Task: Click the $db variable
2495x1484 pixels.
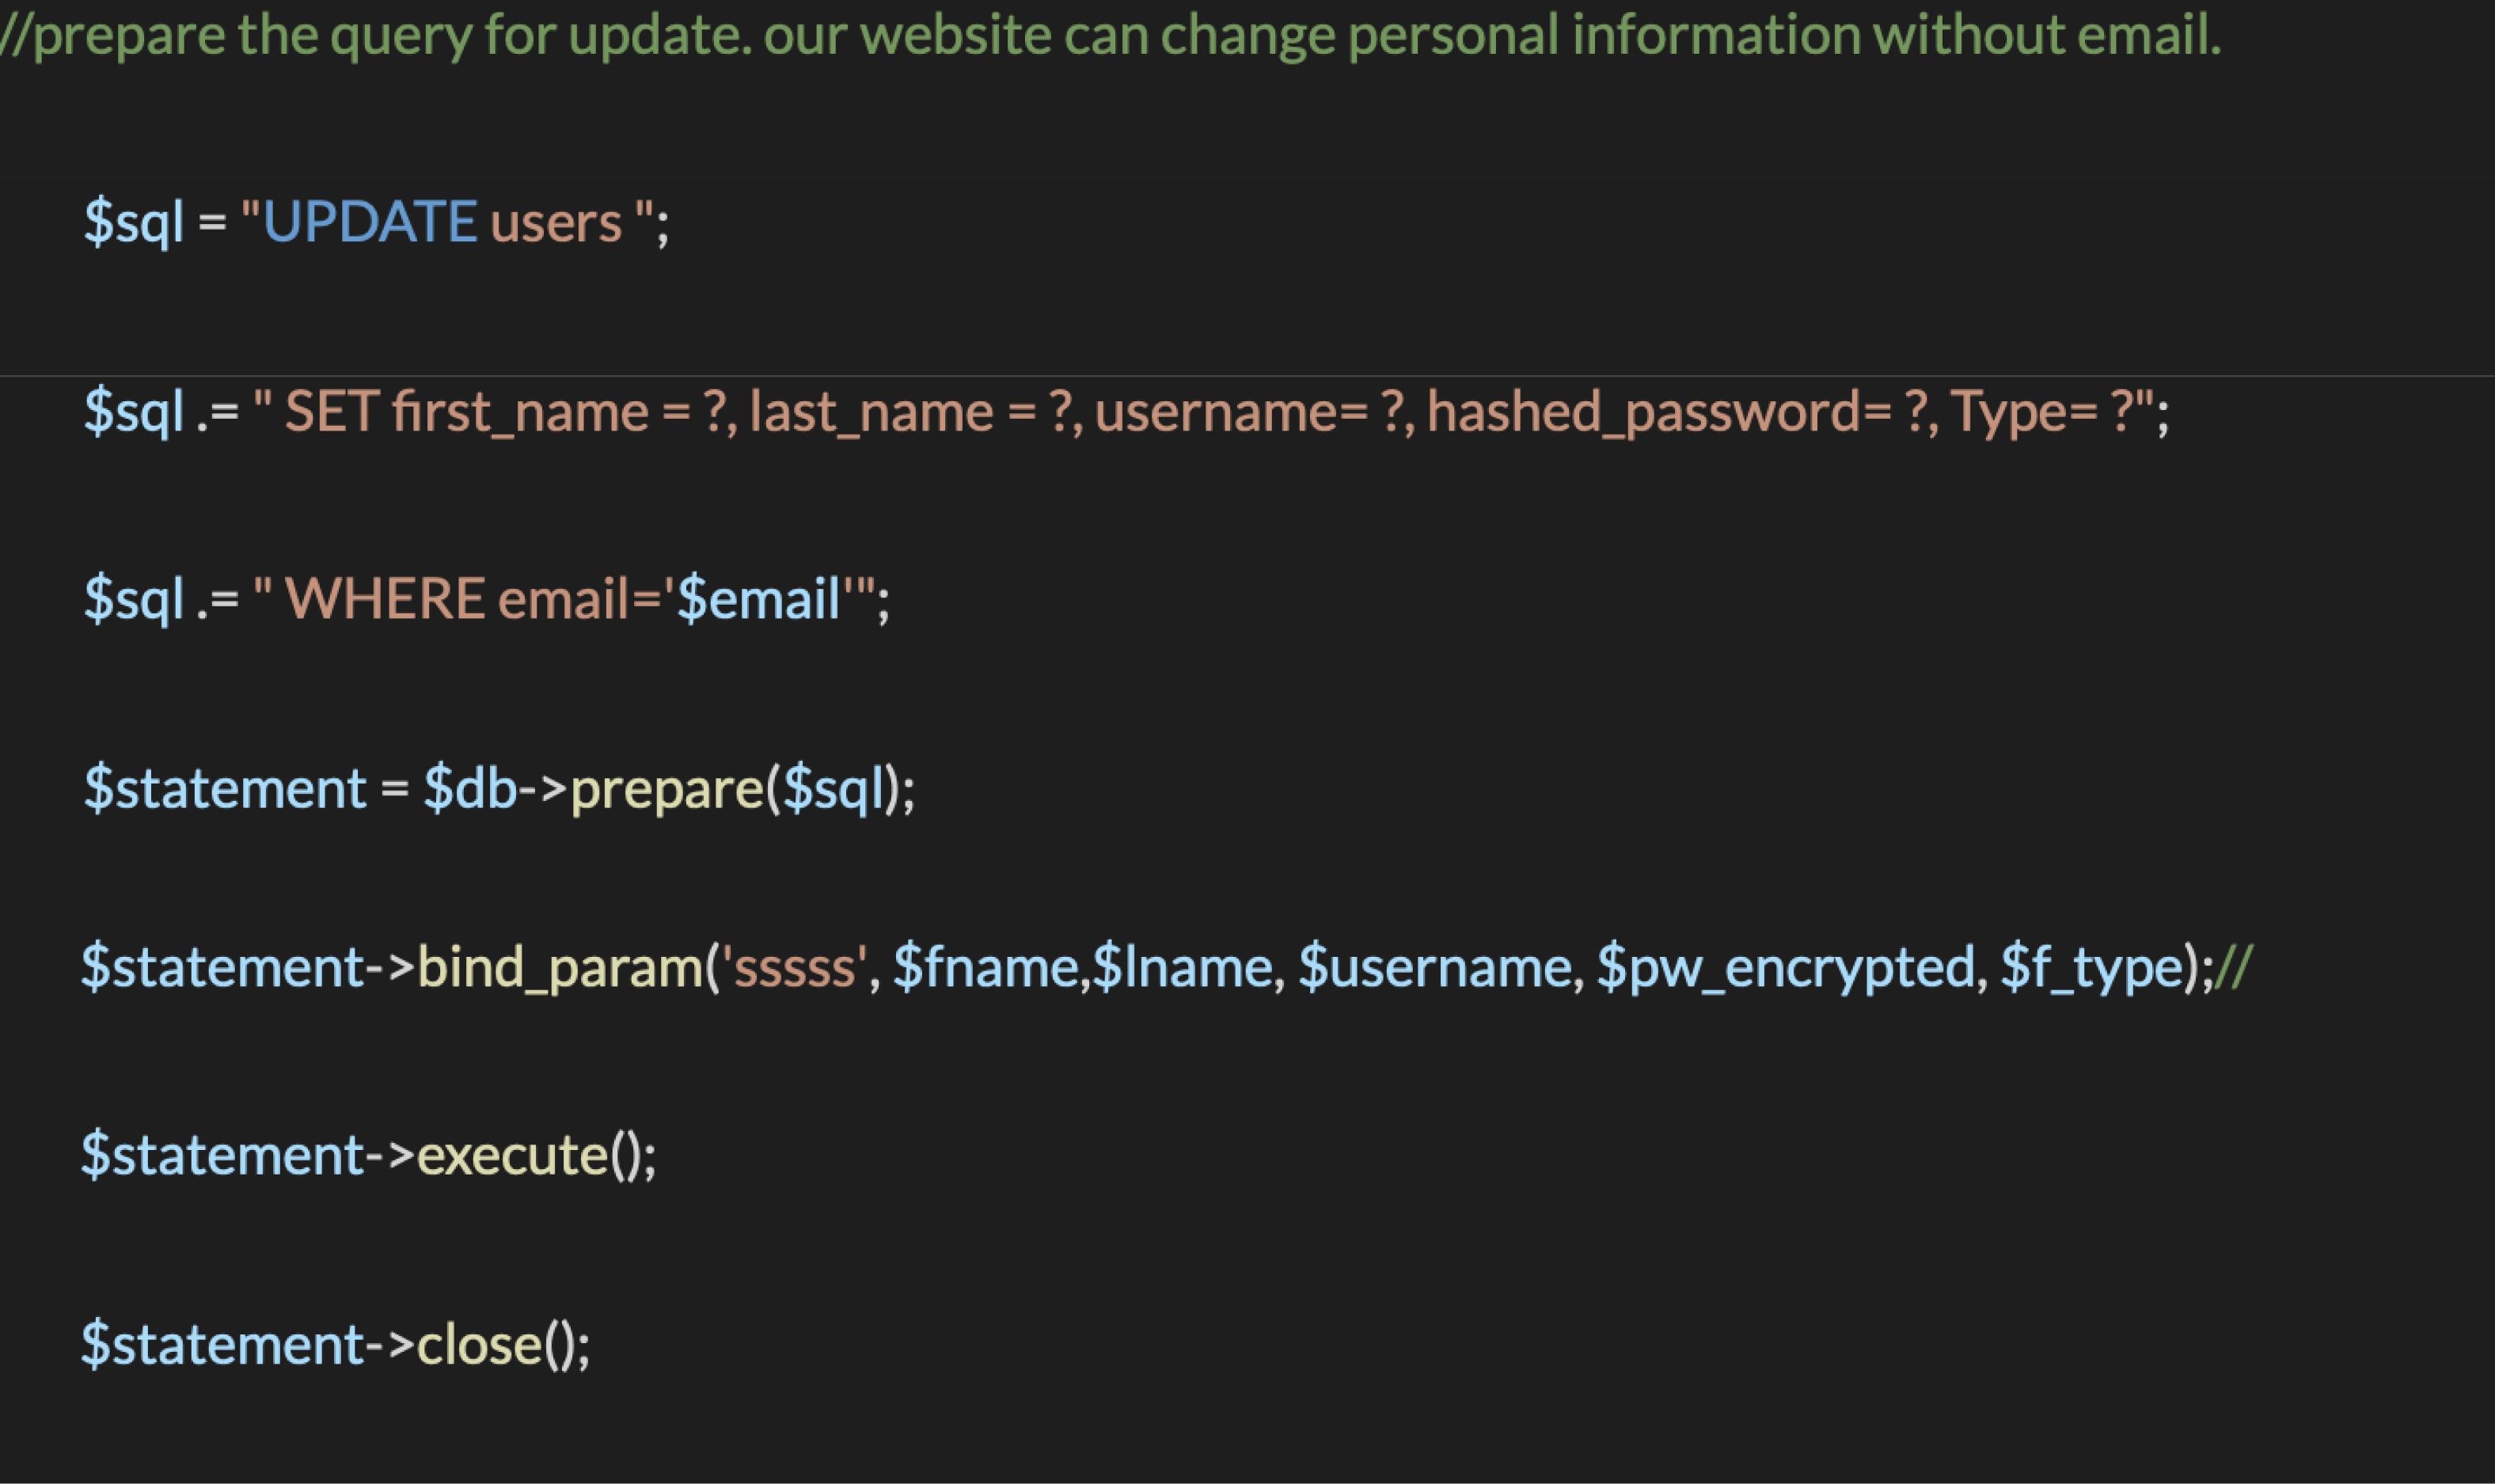Action: tap(470, 788)
